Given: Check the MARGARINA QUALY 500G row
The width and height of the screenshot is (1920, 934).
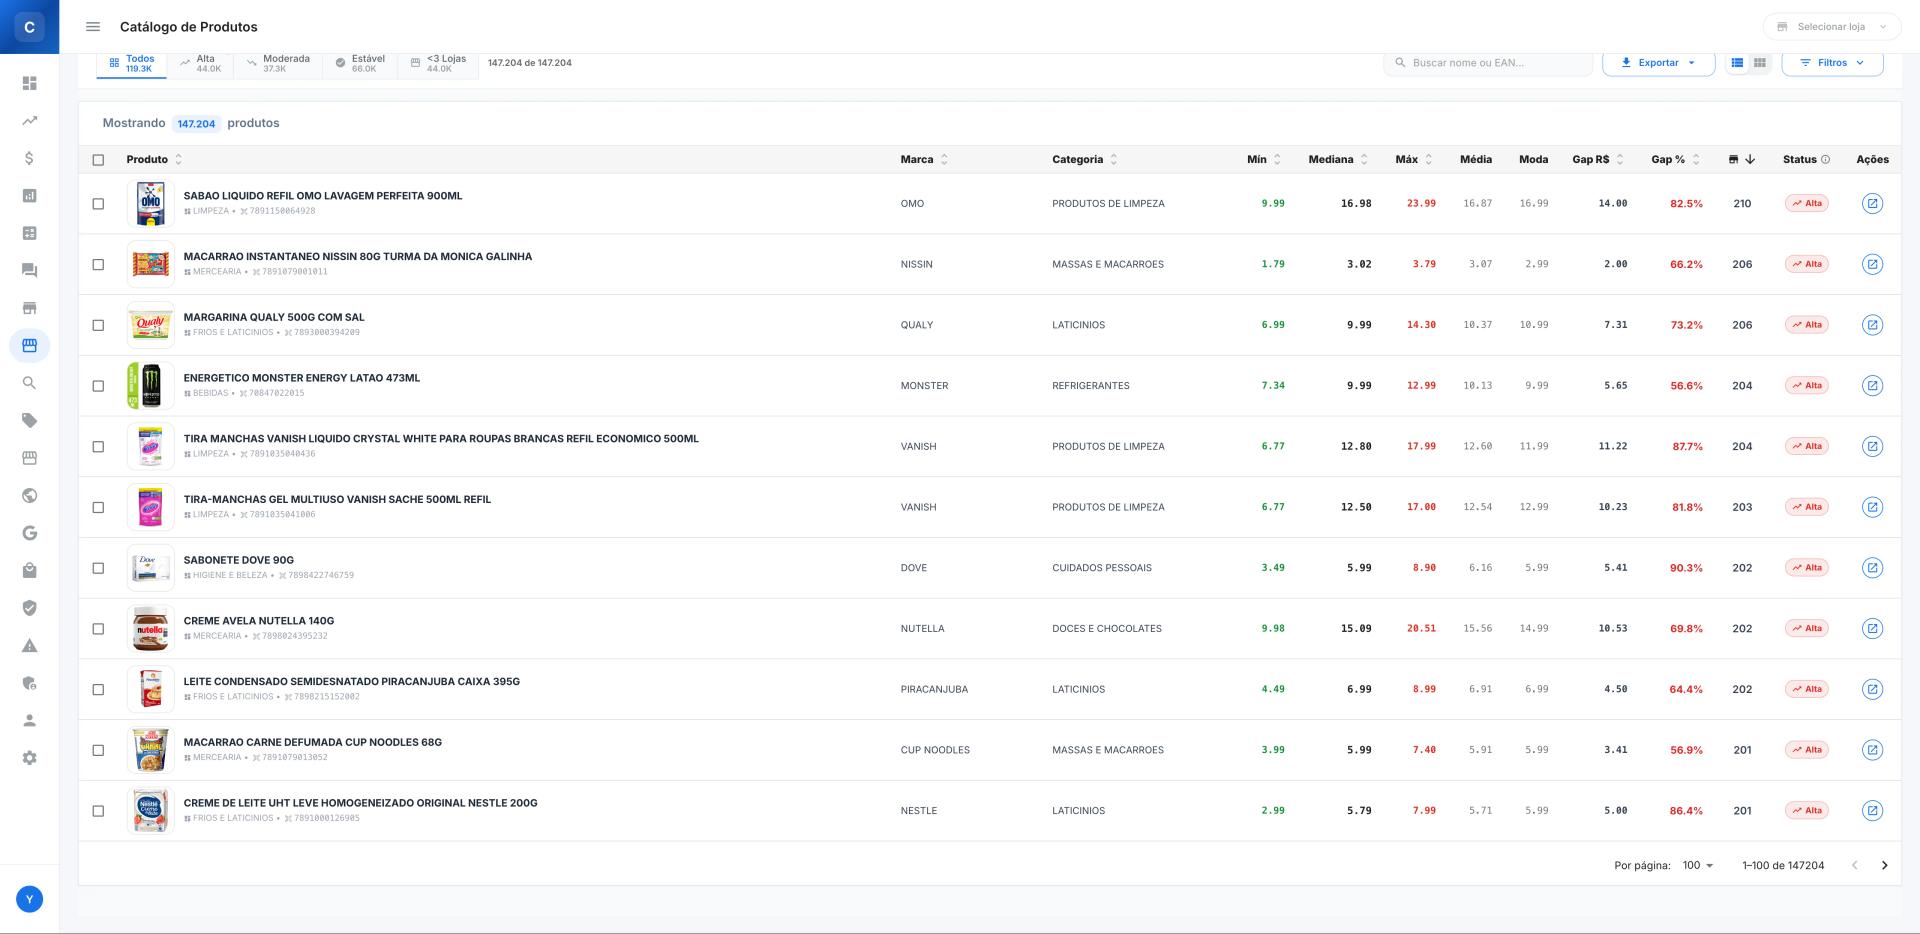Looking at the screenshot, I should click(x=98, y=325).
